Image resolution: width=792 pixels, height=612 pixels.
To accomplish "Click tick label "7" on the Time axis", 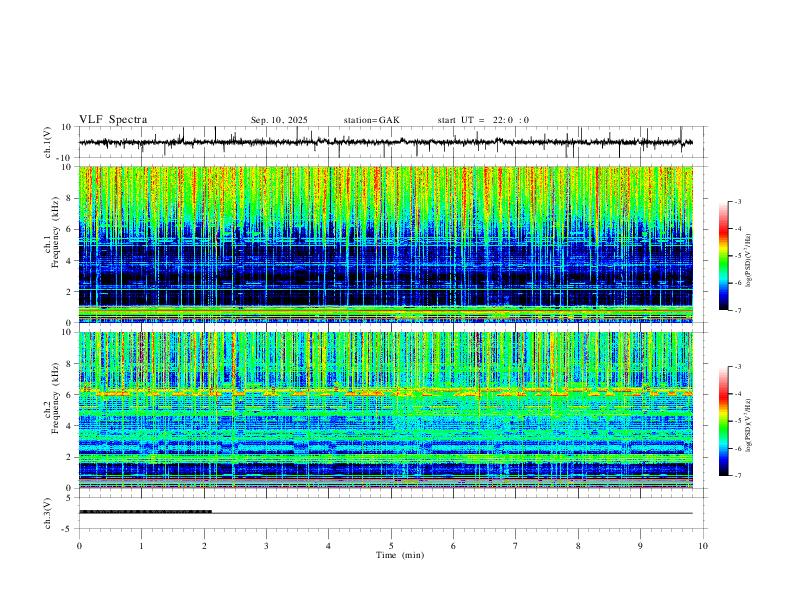I will [x=516, y=546].
